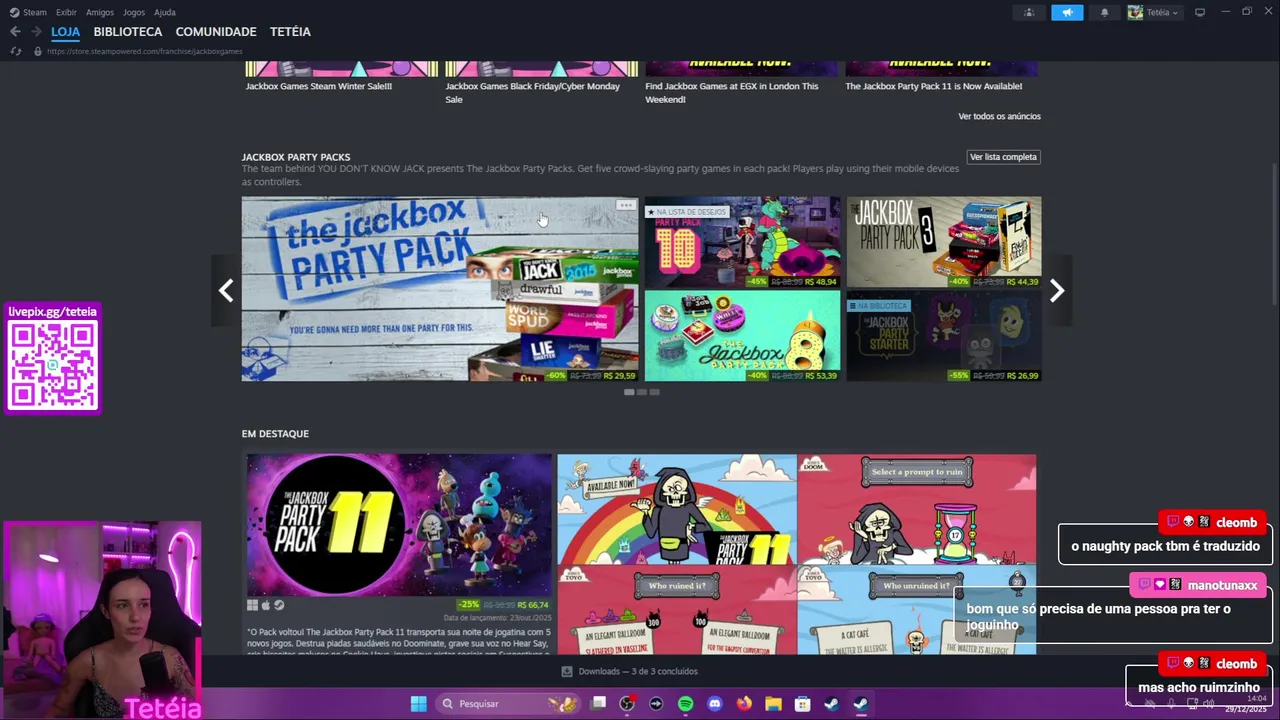
Task: Open Jackbox Party Pack 11 featured image
Action: click(x=400, y=525)
